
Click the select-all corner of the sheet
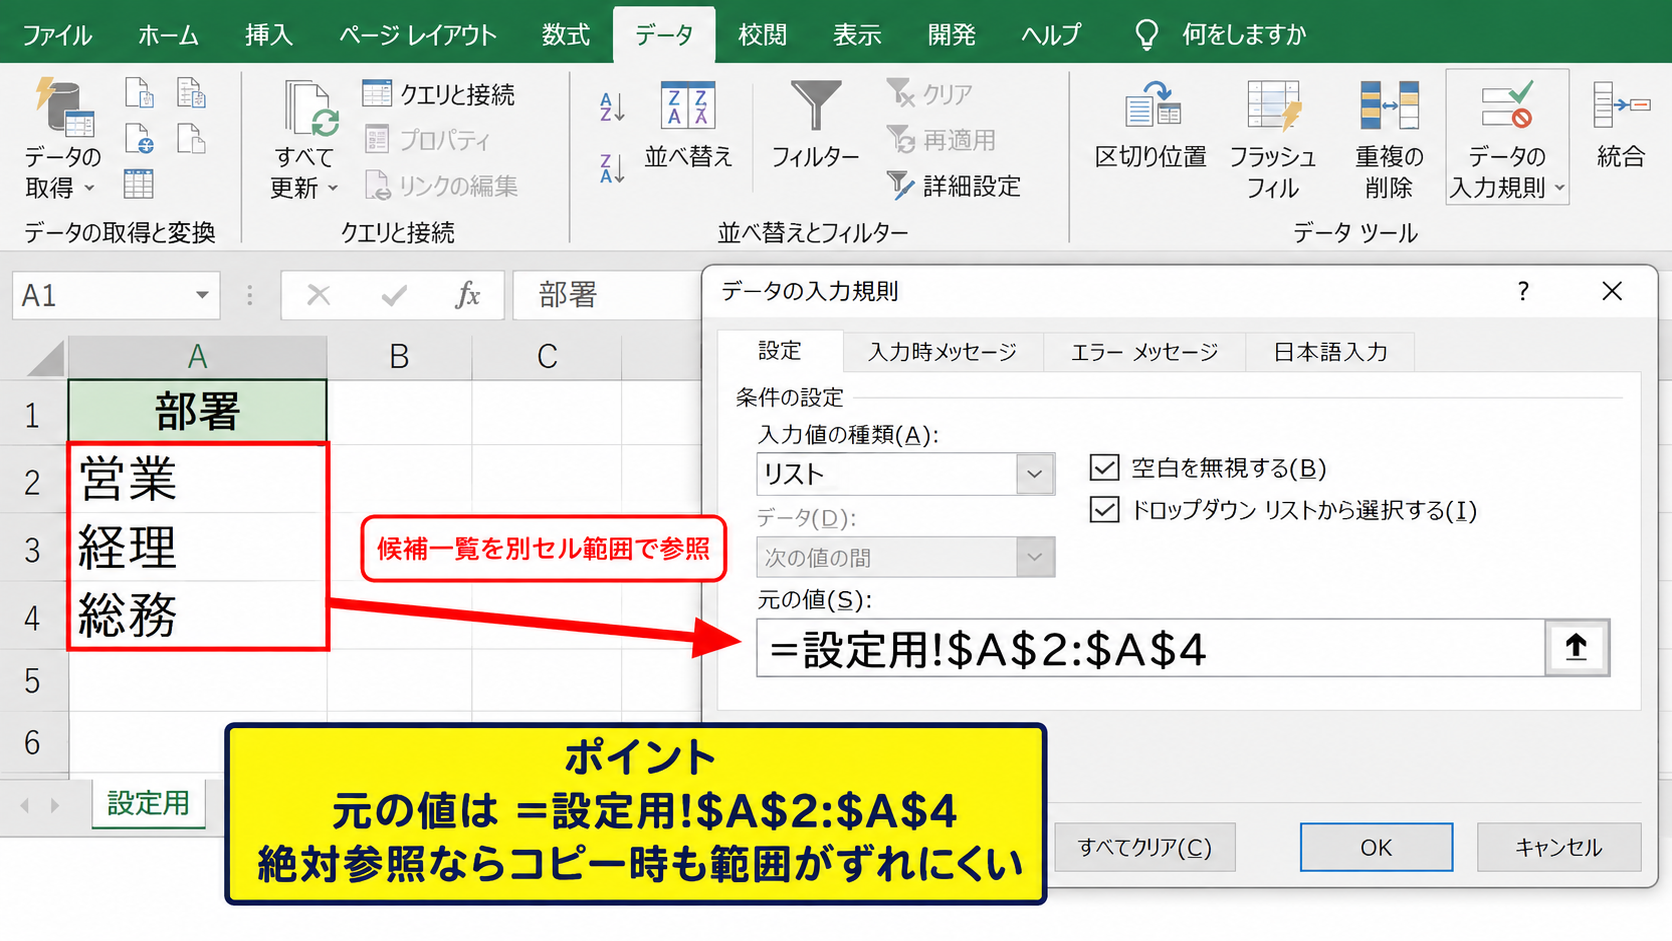coord(44,357)
